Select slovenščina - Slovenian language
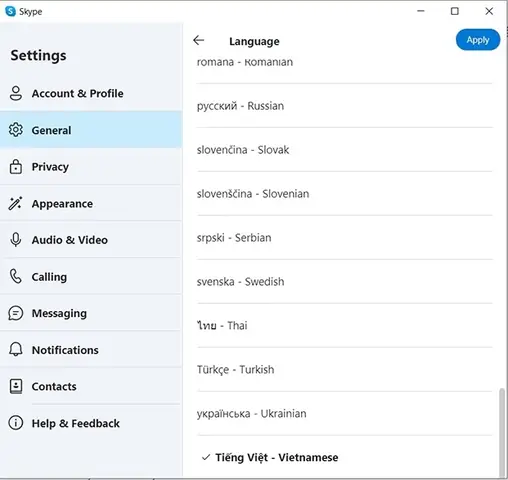This screenshot has height=480, width=508. point(345,194)
